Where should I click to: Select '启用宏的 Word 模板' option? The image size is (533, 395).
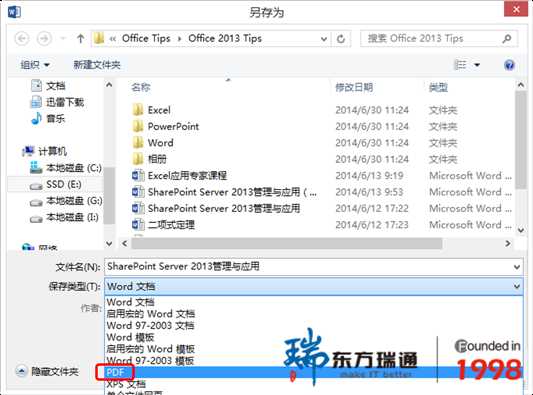151,349
